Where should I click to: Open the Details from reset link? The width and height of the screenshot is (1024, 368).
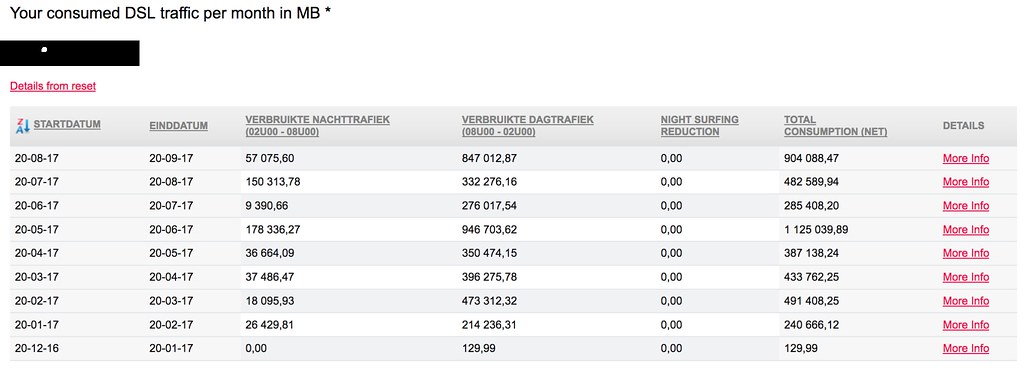pyautogui.click(x=53, y=86)
